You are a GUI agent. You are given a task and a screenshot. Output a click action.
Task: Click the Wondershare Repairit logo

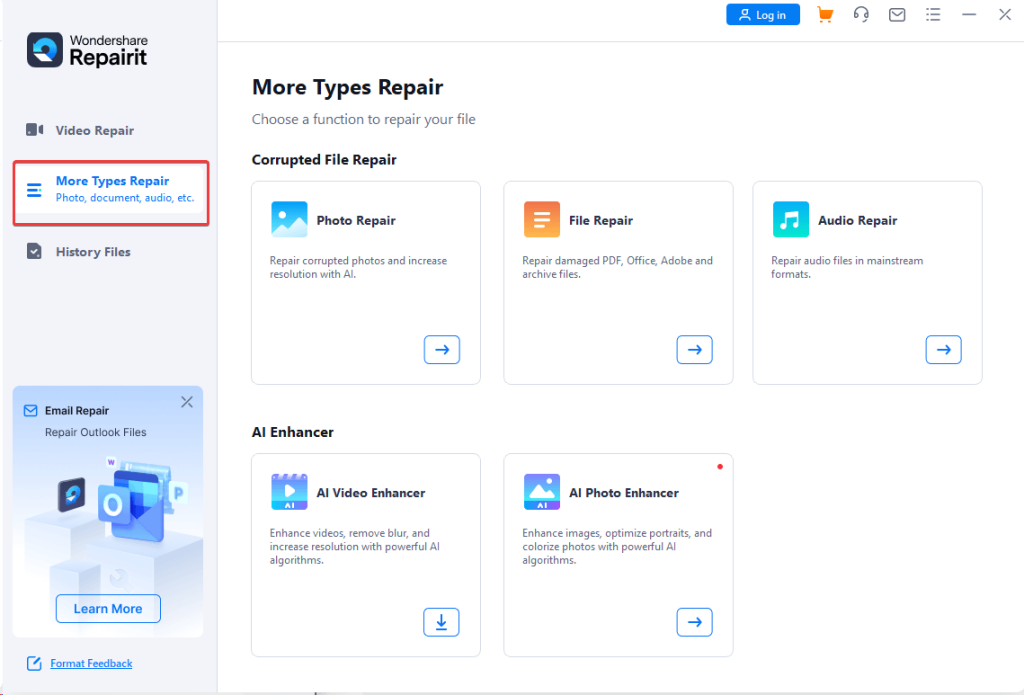(x=88, y=50)
